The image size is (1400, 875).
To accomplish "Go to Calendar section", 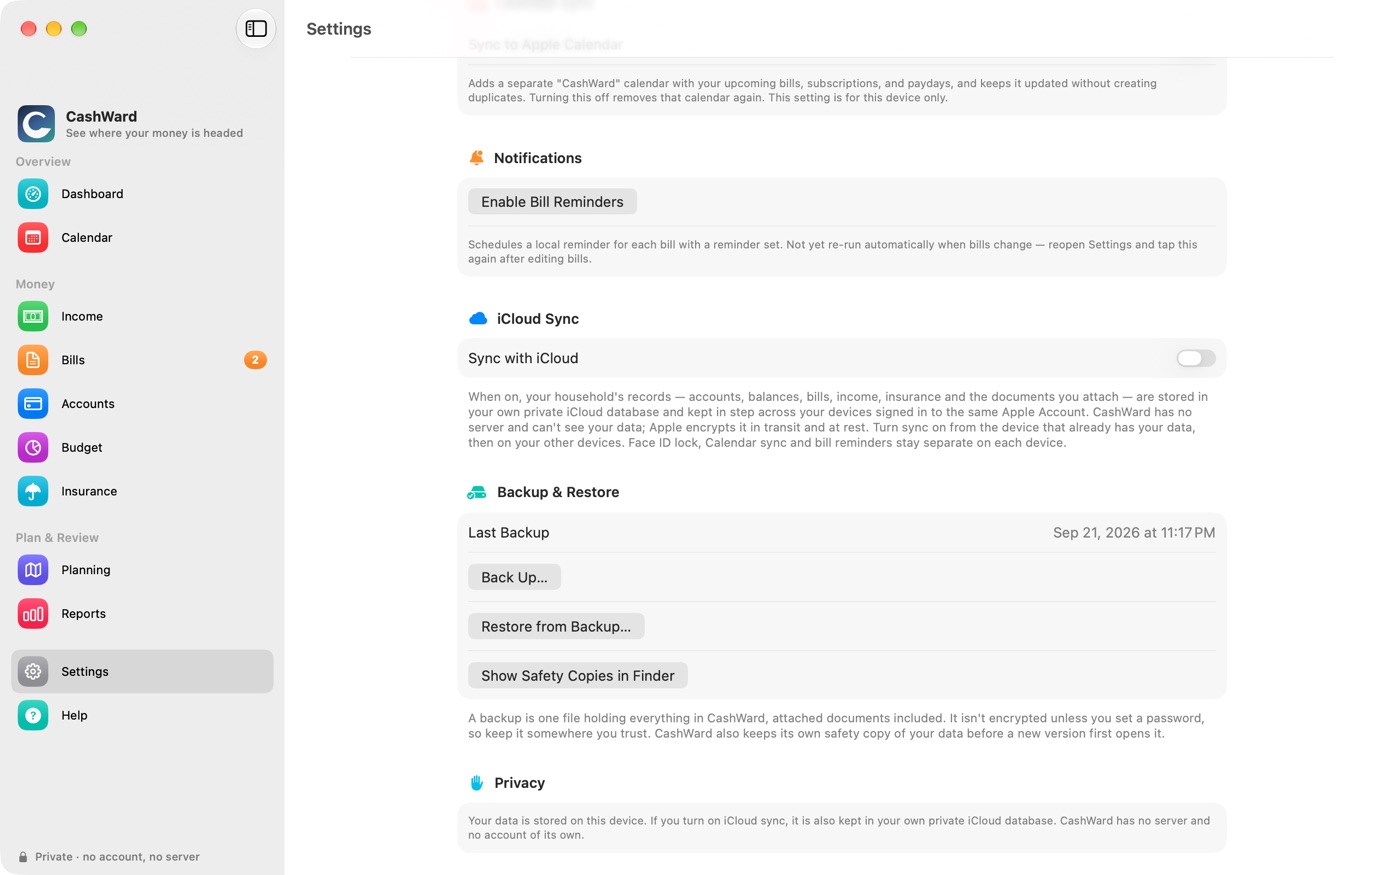I will coord(142,238).
